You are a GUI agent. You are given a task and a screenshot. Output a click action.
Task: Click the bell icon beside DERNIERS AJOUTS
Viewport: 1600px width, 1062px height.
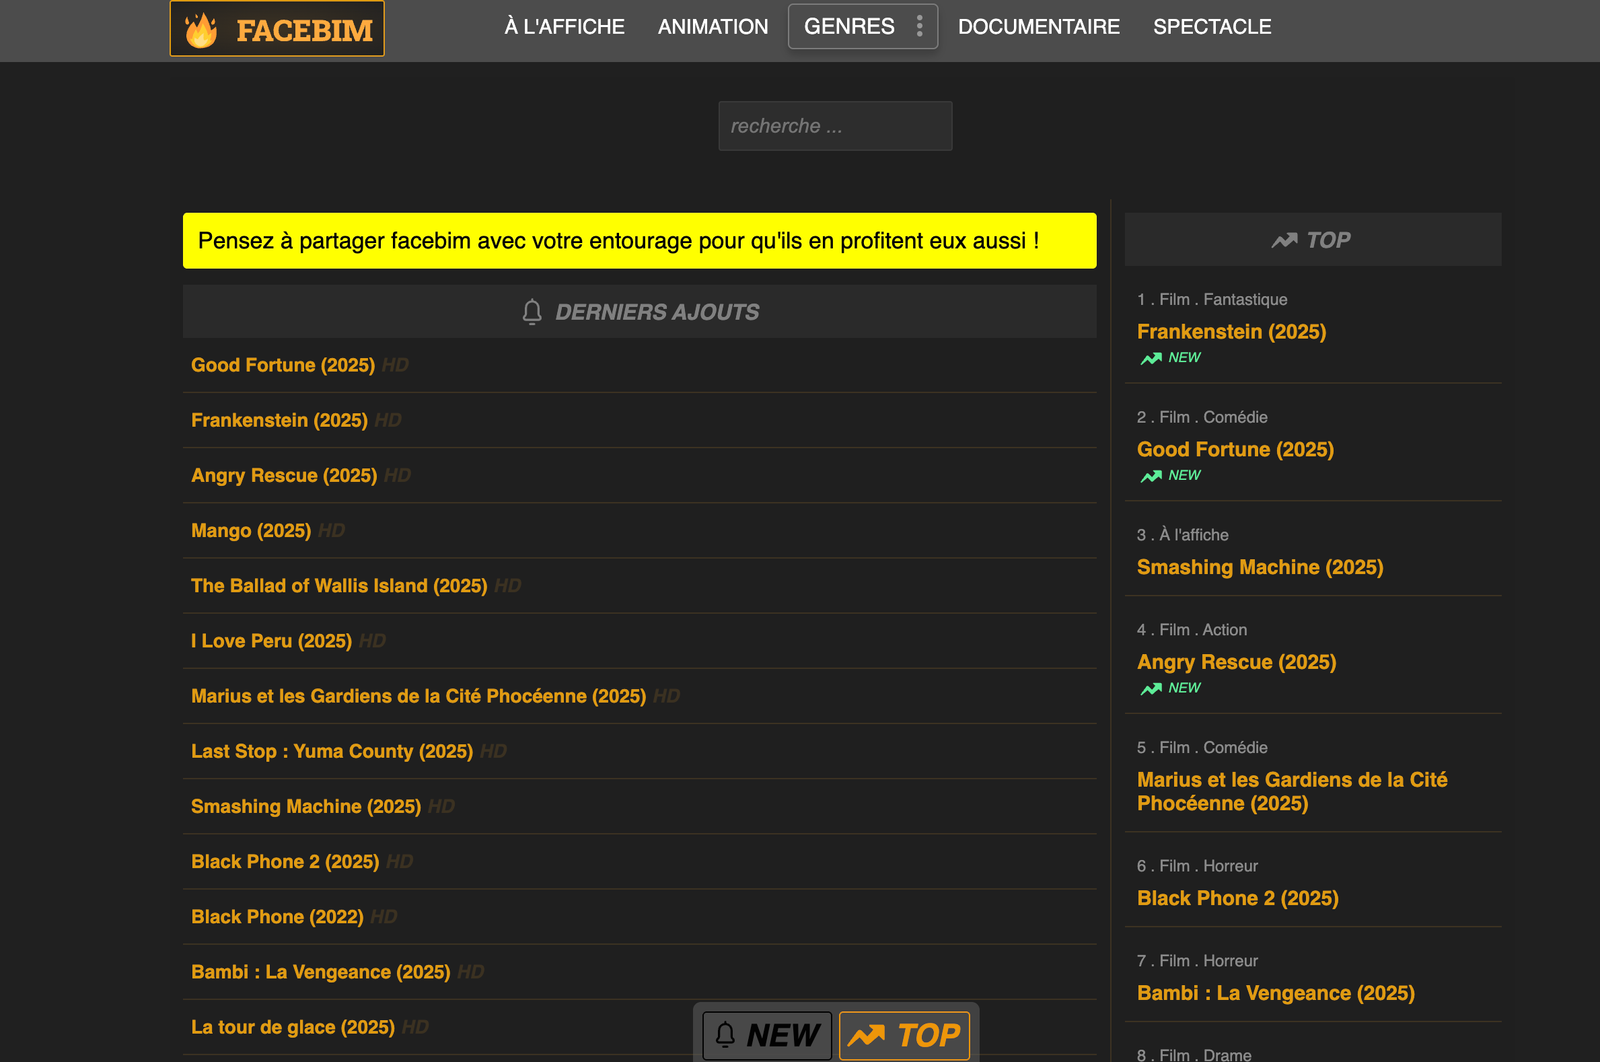532,312
